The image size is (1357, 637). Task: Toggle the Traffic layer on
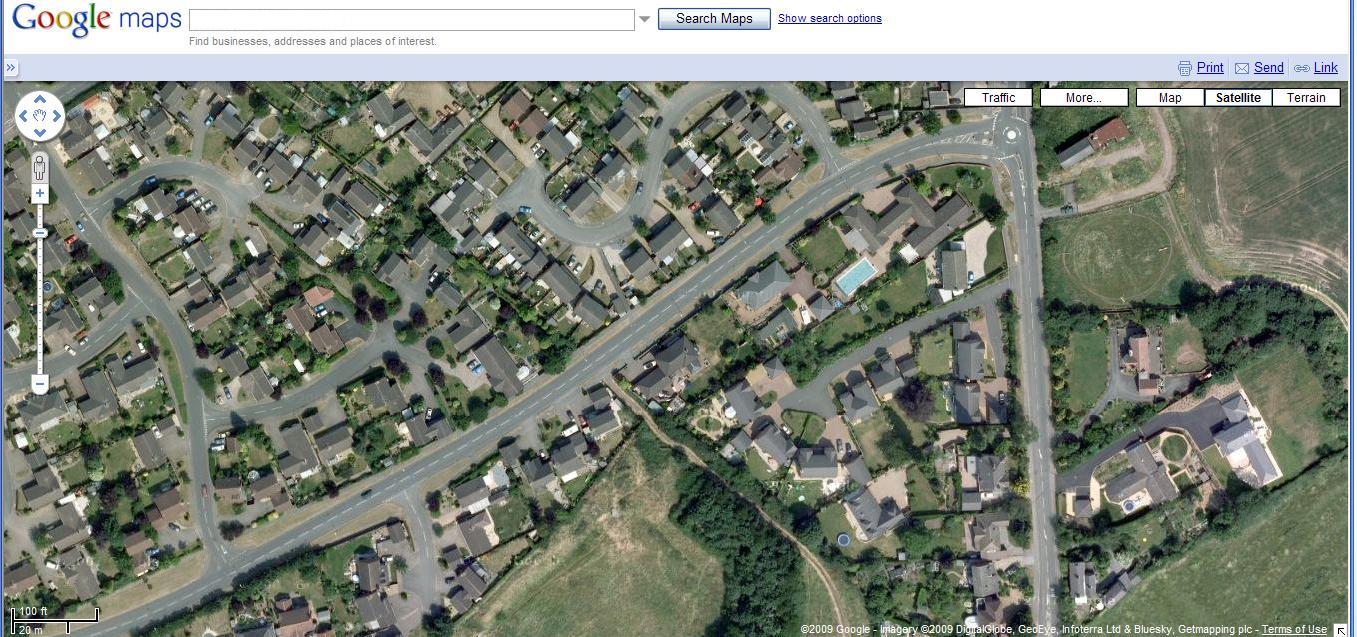coord(998,98)
